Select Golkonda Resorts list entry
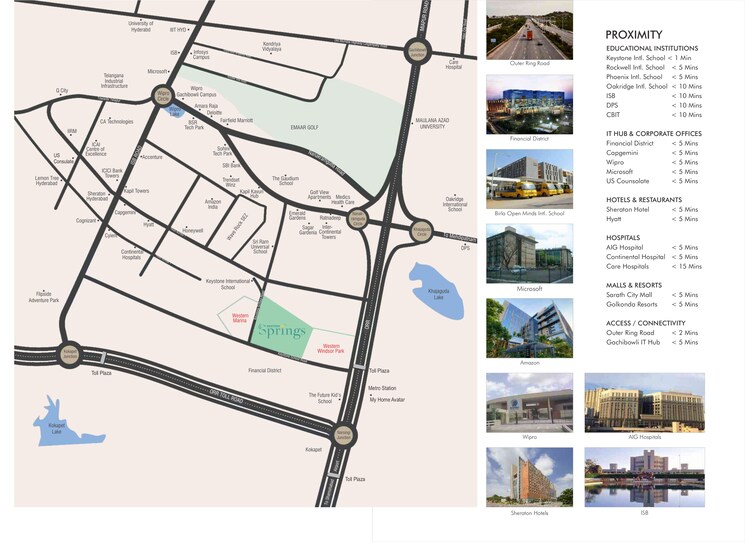 [652, 304]
